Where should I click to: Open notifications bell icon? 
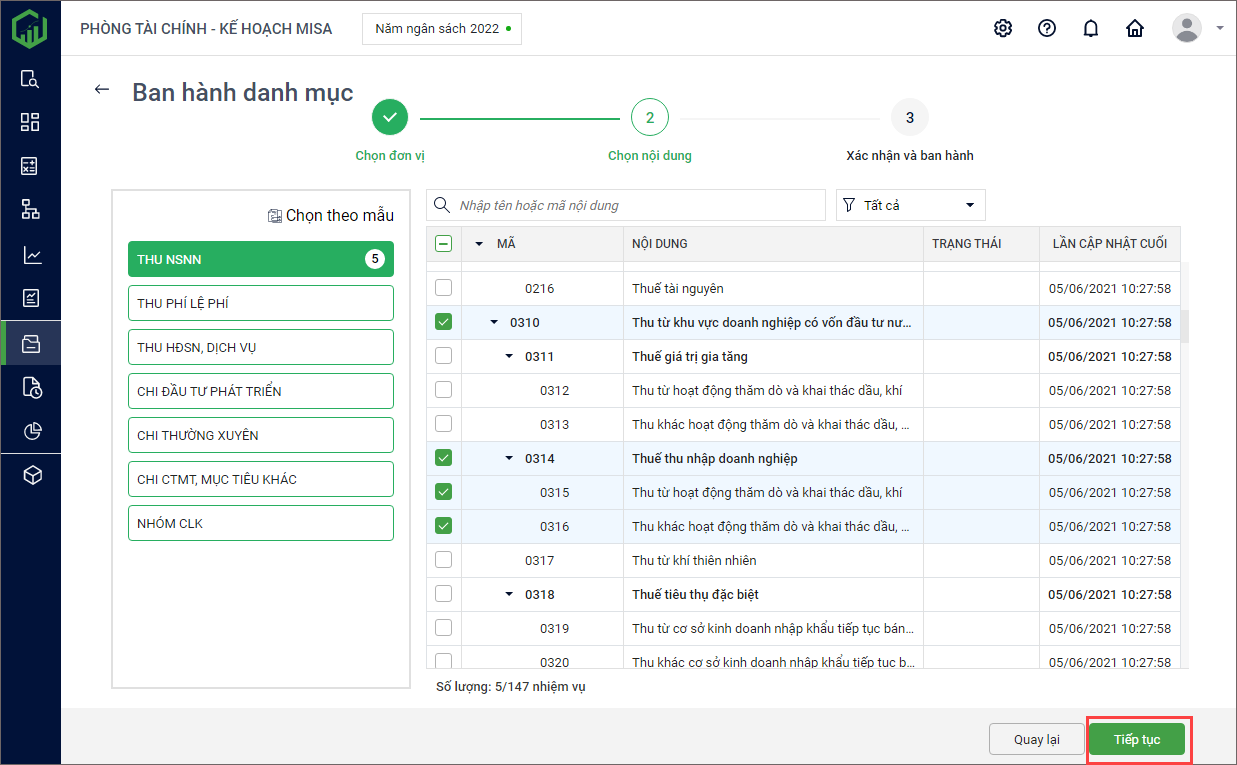coord(1091,28)
